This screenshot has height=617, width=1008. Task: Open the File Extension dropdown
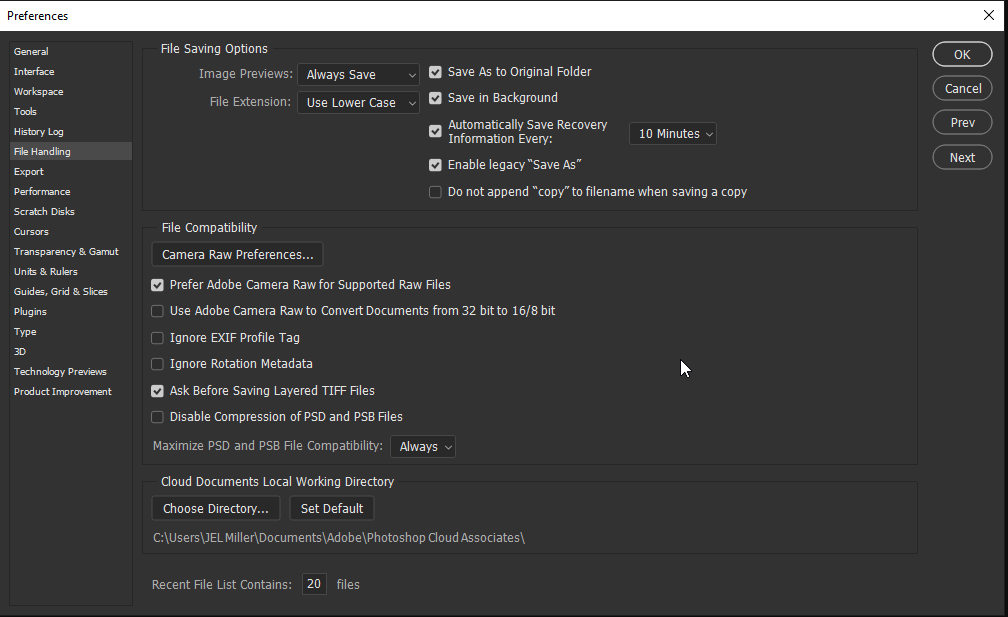click(358, 102)
